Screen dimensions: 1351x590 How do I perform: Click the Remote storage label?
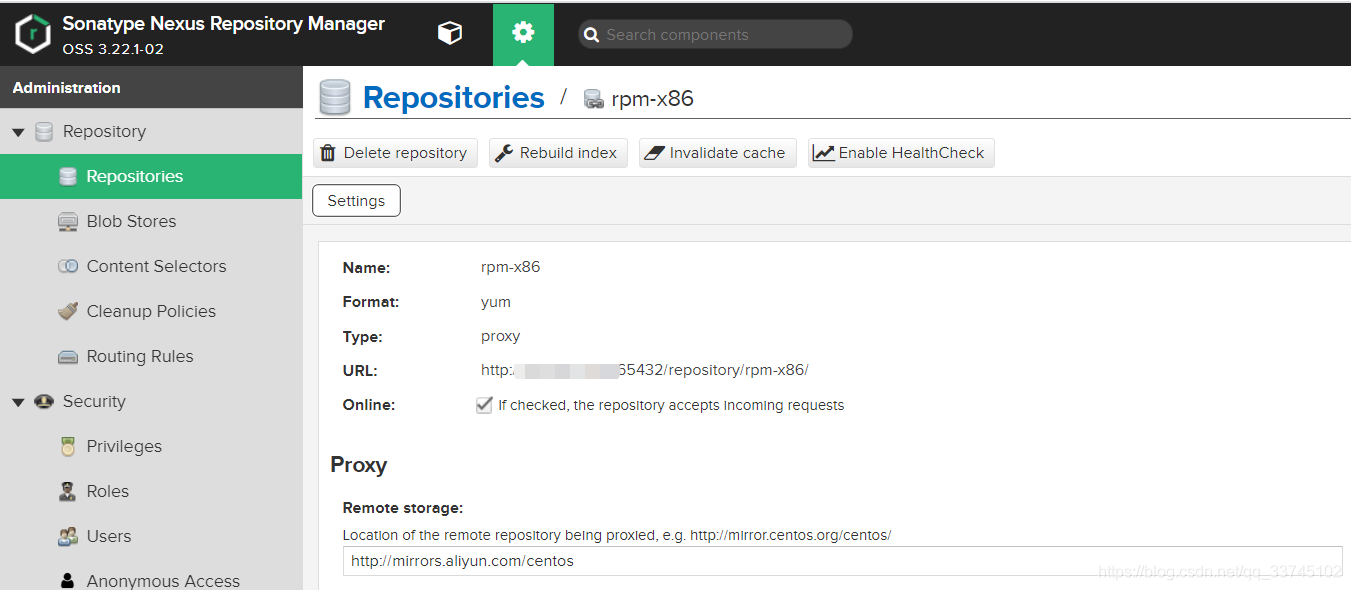[x=403, y=508]
